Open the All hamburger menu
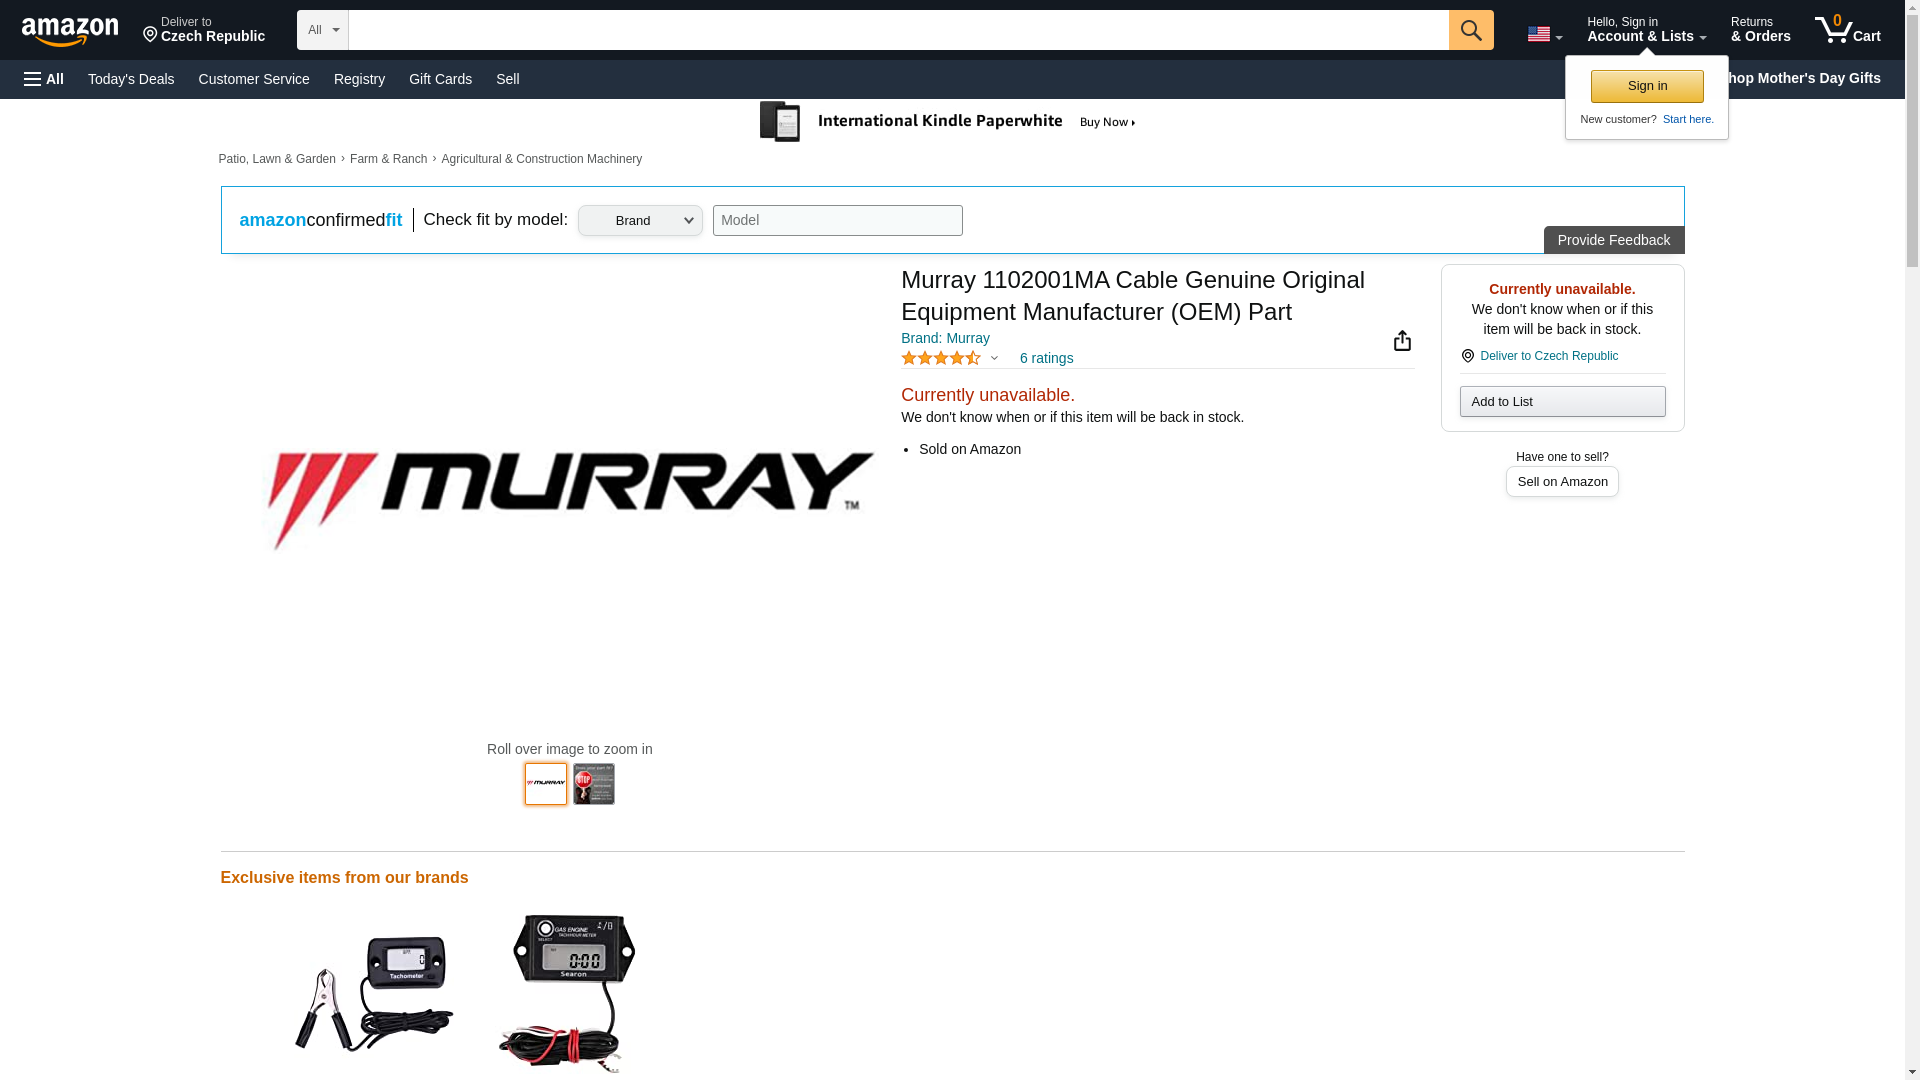The width and height of the screenshot is (1920, 1080). pyautogui.click(x=44, y=79)
